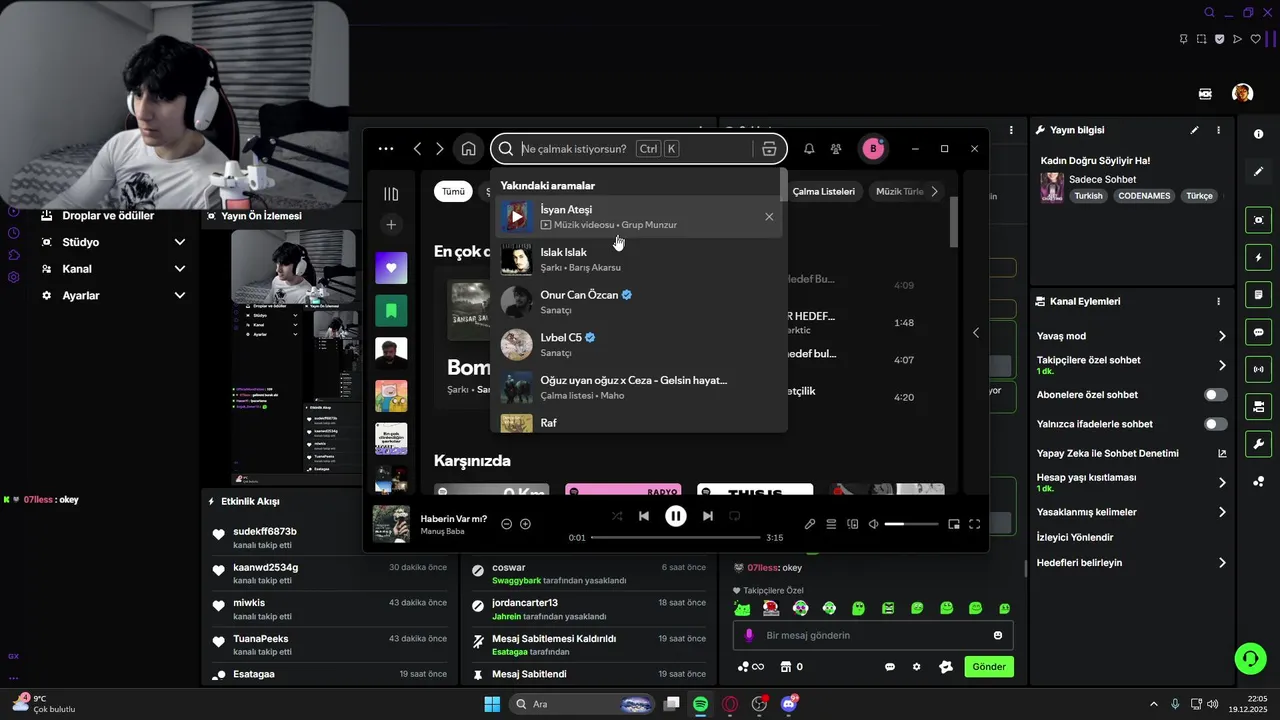The height and width of the screenshot is (720, 1280).
Task: Remove İsyan Ateşi from recent searches
Action: tap(769, 217)
